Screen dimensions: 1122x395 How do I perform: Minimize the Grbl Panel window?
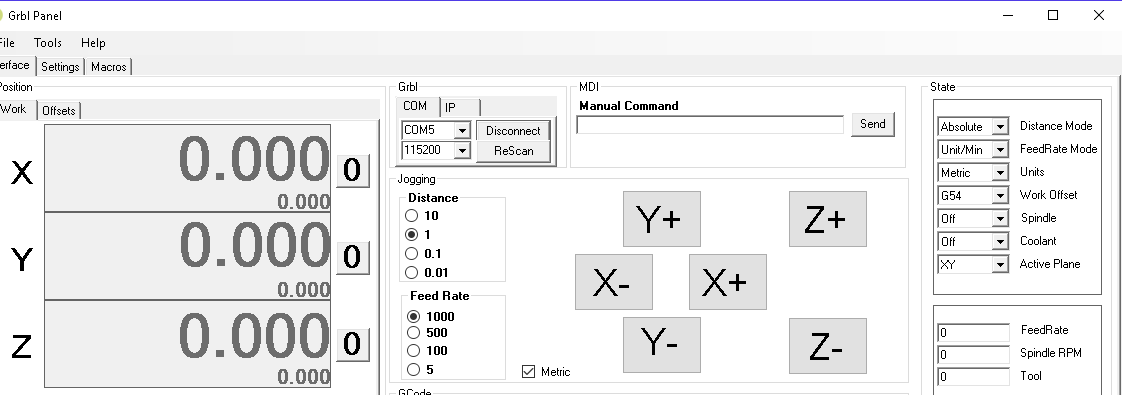(1008, 15)
